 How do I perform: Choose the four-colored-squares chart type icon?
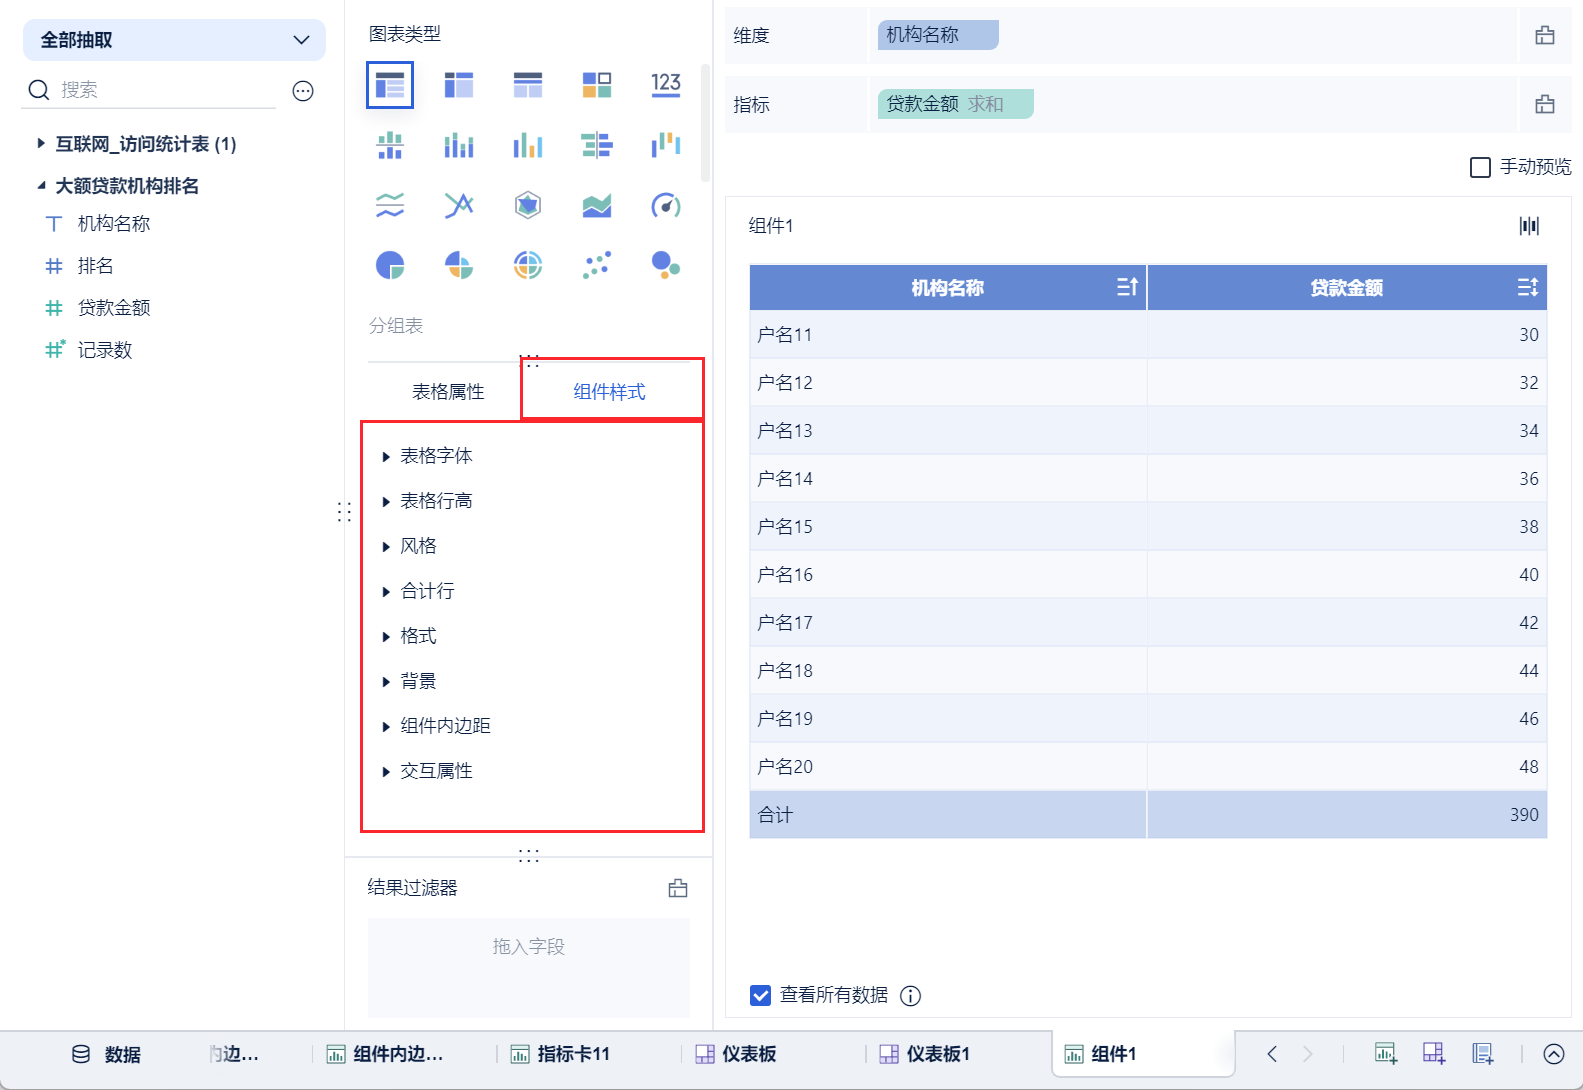tap(597, 85)
